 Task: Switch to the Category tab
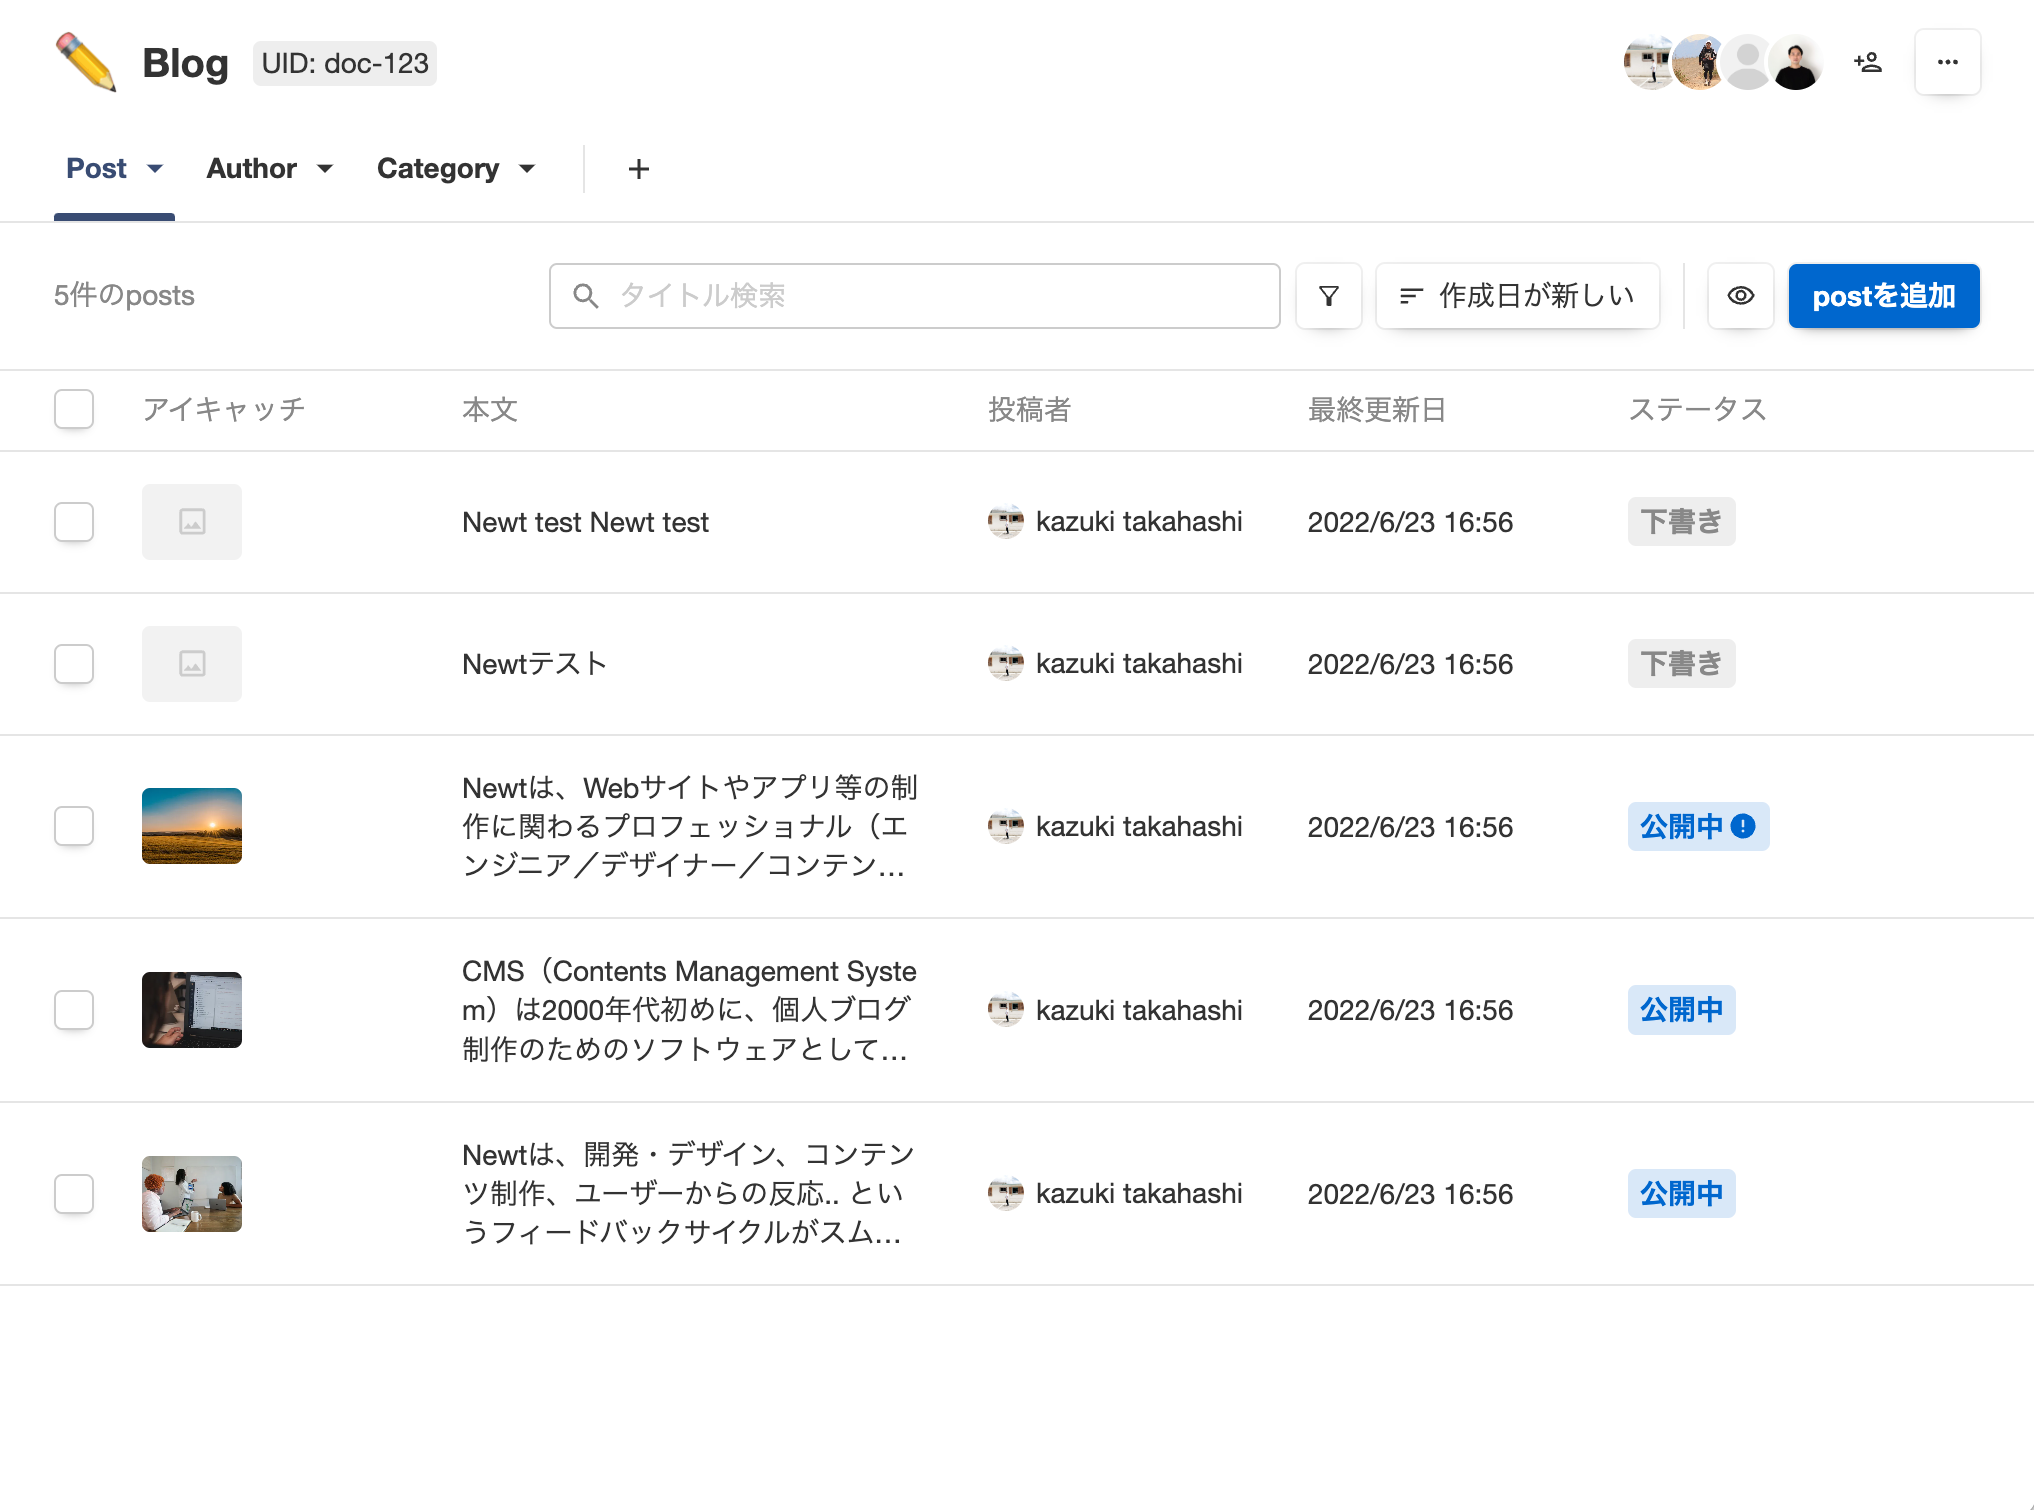tap(438, 168)
